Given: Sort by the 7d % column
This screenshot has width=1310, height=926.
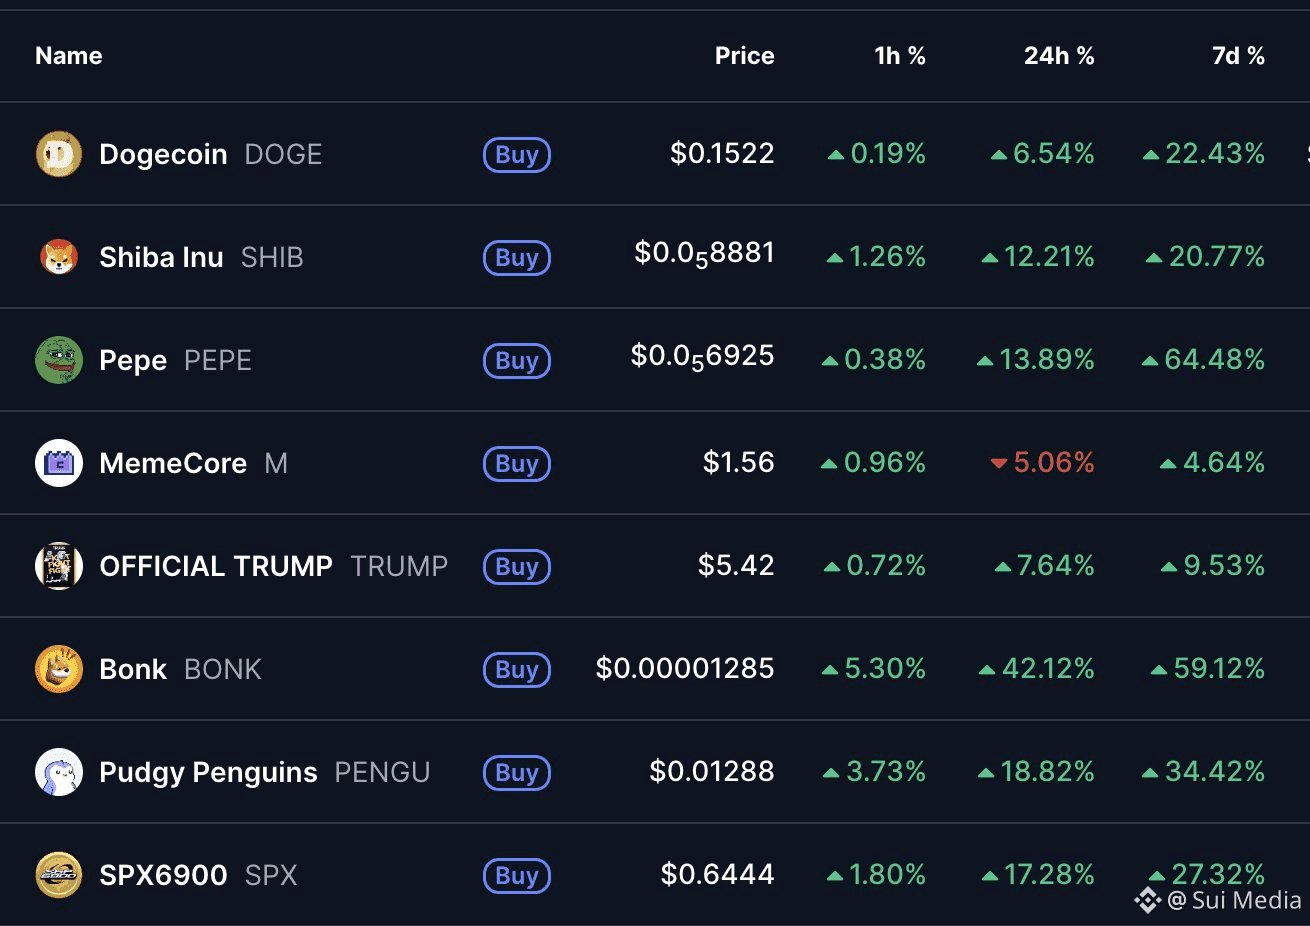Looking at the screenshot, I should coord(1237,56).
